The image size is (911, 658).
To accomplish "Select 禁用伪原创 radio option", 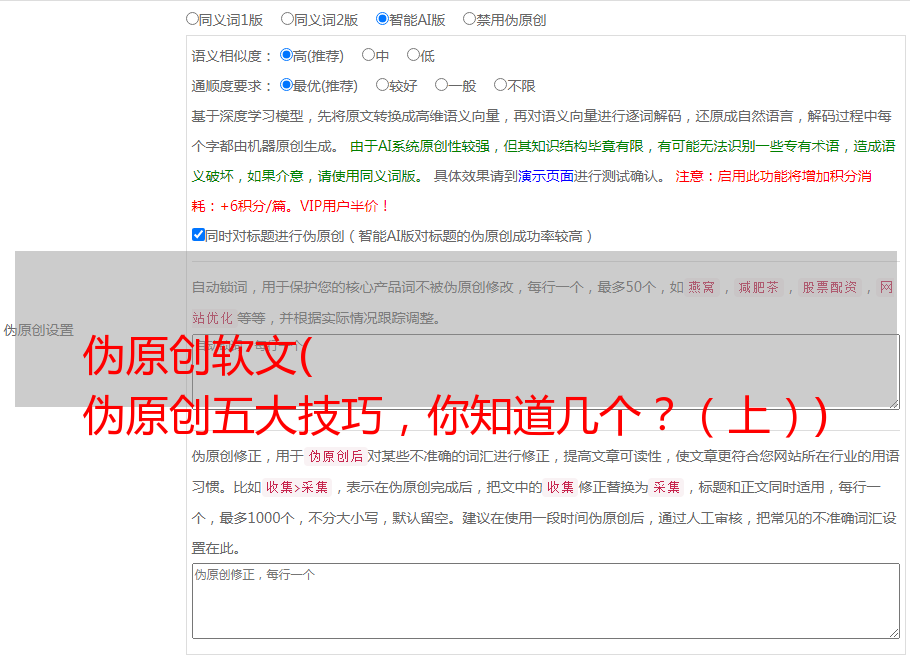I will click(x=469, y=19).
